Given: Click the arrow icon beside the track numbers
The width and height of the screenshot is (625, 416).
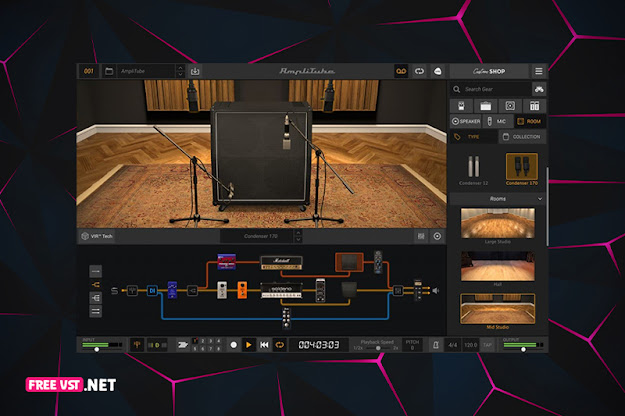Looking at the screenshot, I should [x=183, y=345].
